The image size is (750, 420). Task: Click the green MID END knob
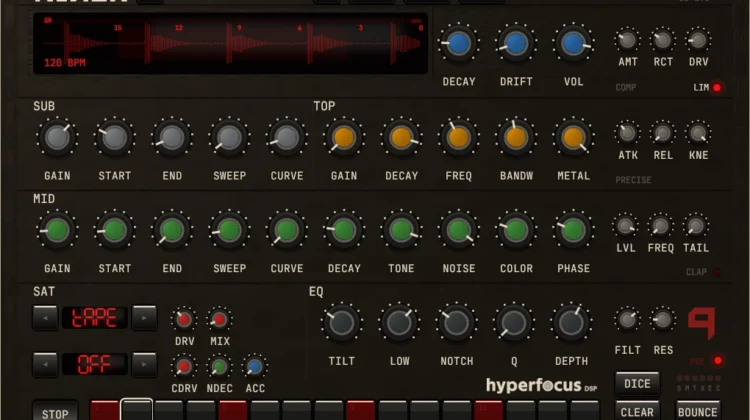coord(172,230)
